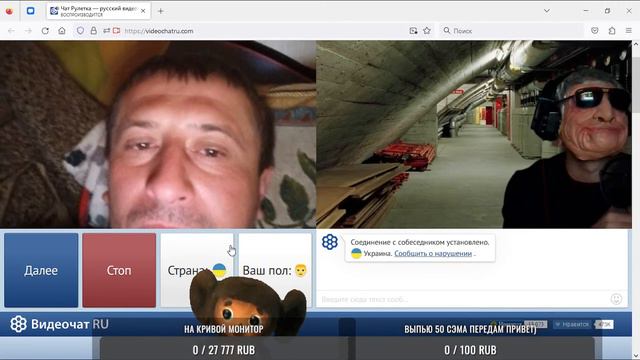This screenshot has width=640, height=360.
Task: Open the Firefox View pinned icon
Action: pos(9,11)
